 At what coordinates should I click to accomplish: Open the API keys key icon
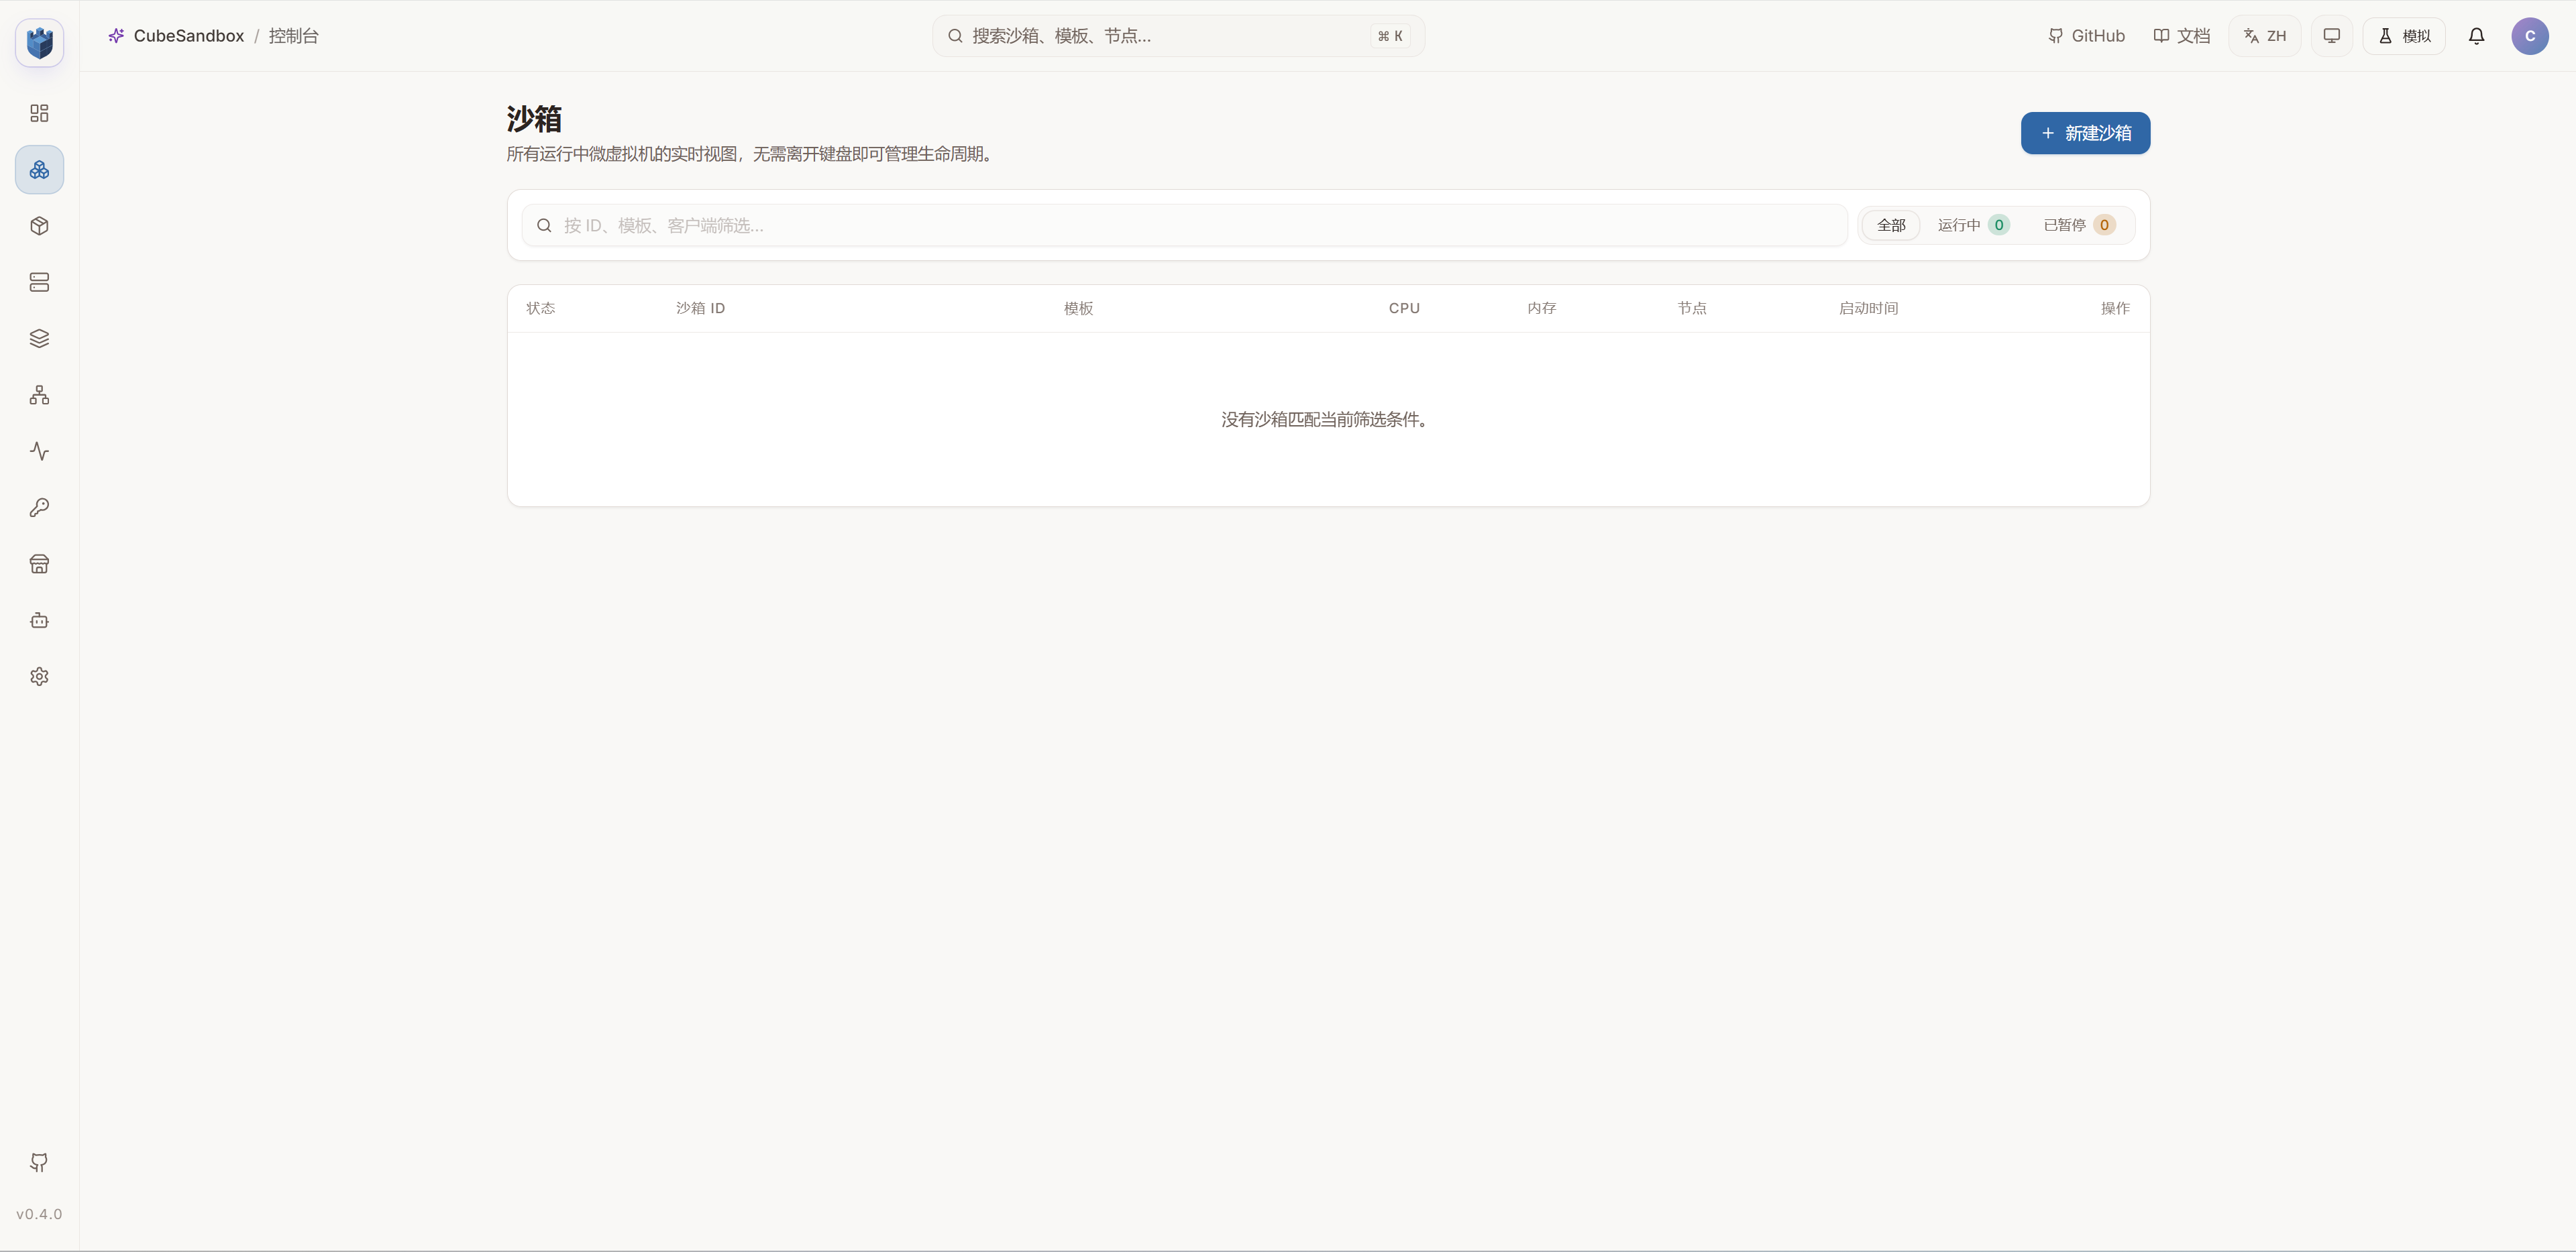[40, 508]
